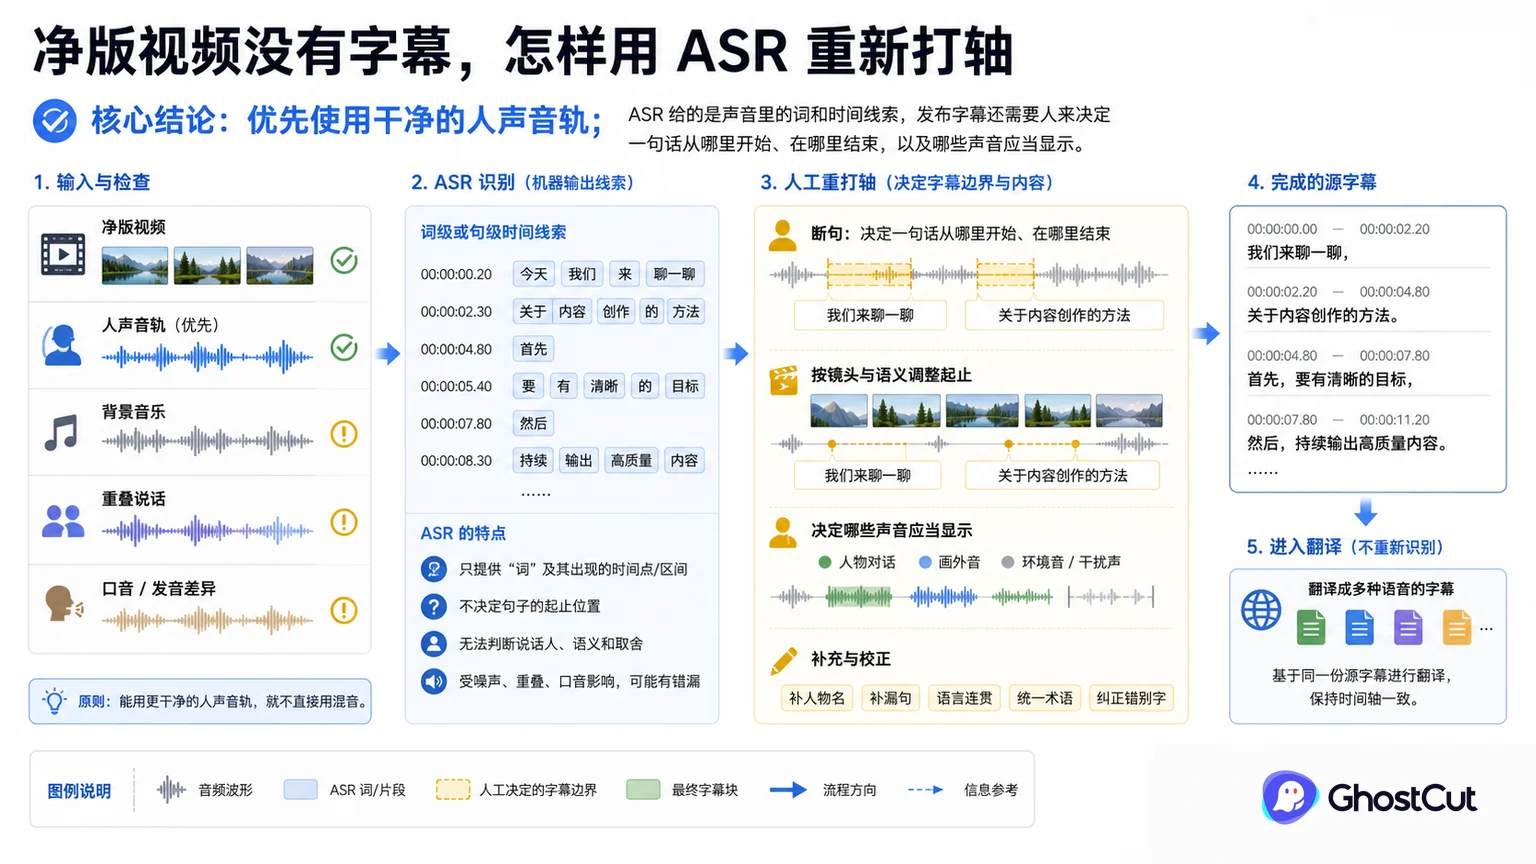Click the waveform icon beside 音频波形 in the legend
Viewport: 1536px width, 864px height.
[x=171, y=790]
